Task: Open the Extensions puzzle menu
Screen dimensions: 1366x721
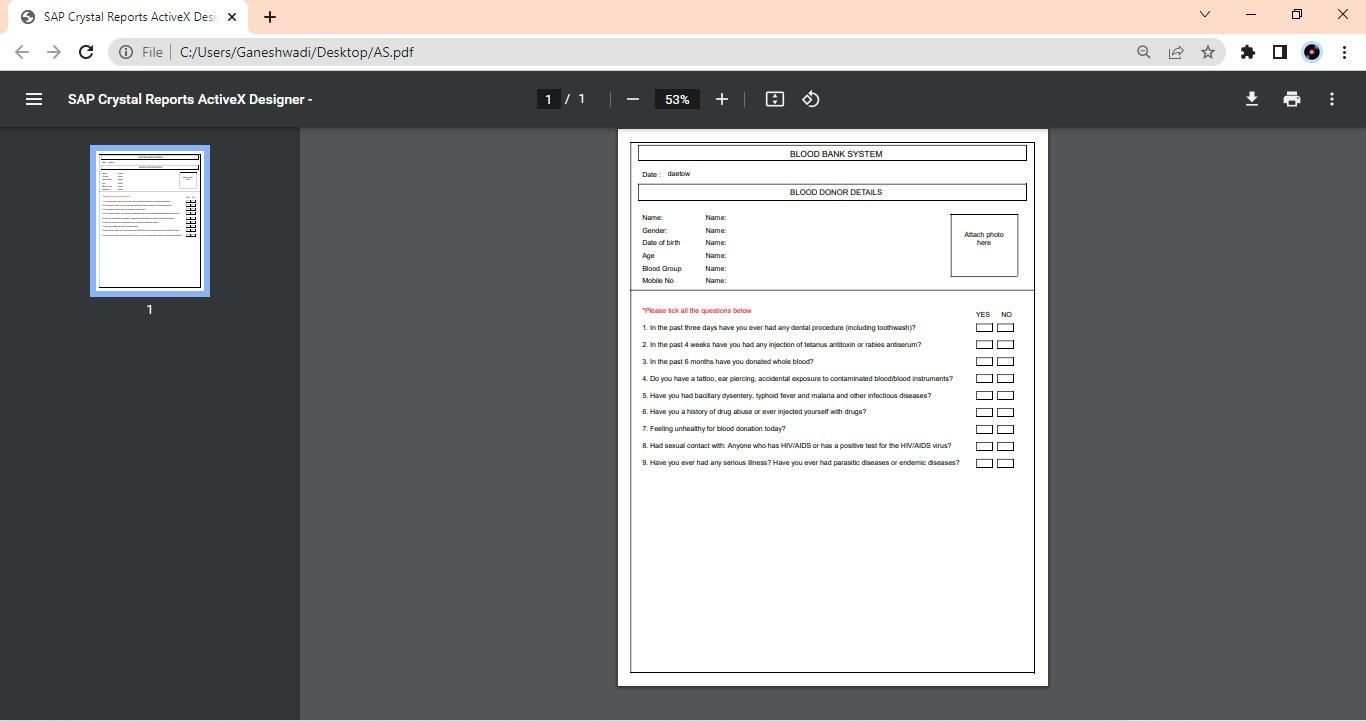Action: 1248,52
